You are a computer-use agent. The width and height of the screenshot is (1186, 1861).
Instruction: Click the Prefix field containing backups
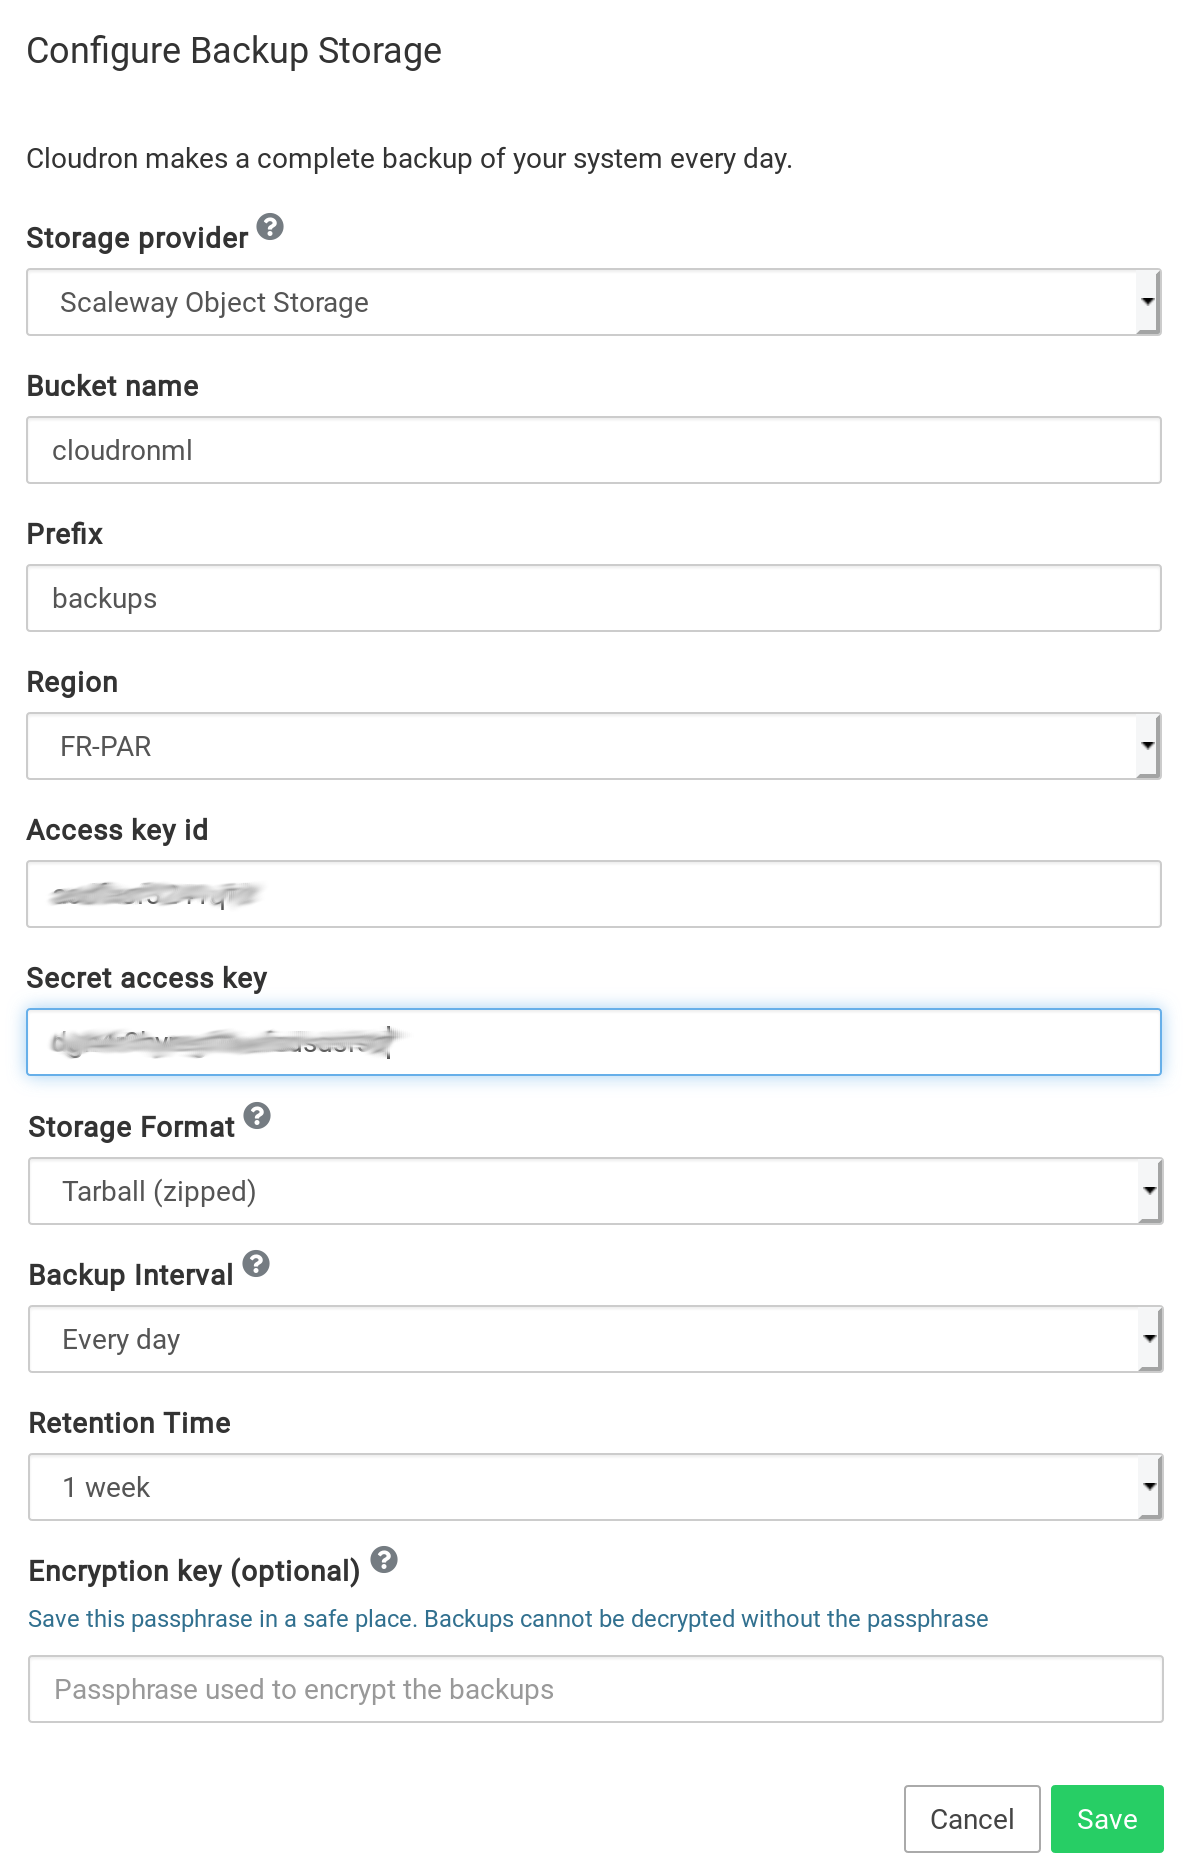pyautogui.click(x=593, y=598)
